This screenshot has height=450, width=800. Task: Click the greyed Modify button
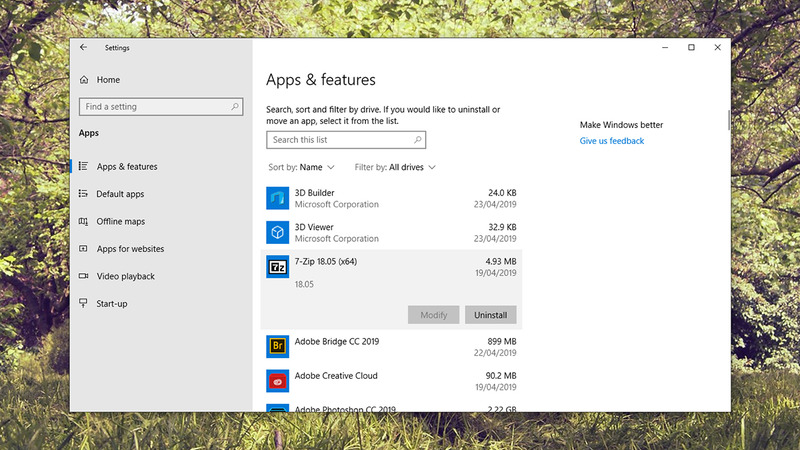click(434, 315)
